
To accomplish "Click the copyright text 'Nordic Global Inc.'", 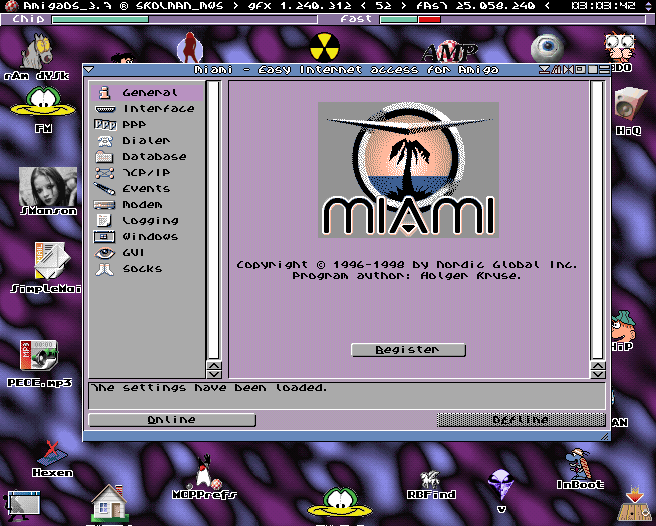I will [507, 264].
